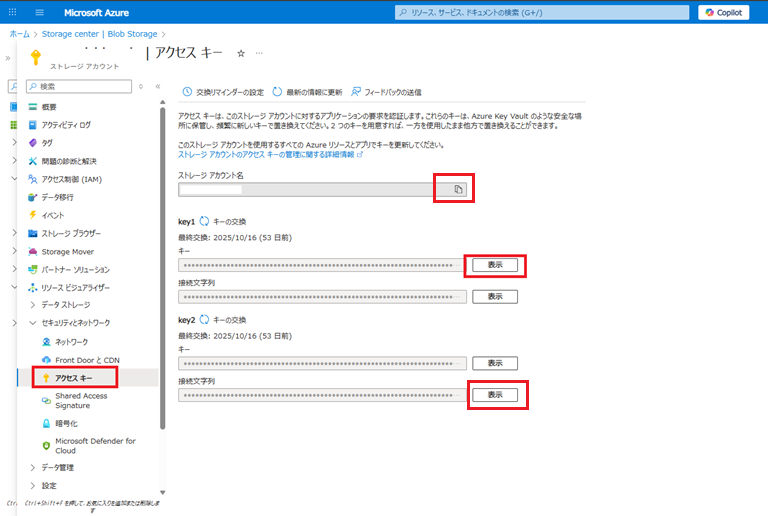Copy the storage account name
This screenshot has height=516, width=768.
tap(458, 189)
